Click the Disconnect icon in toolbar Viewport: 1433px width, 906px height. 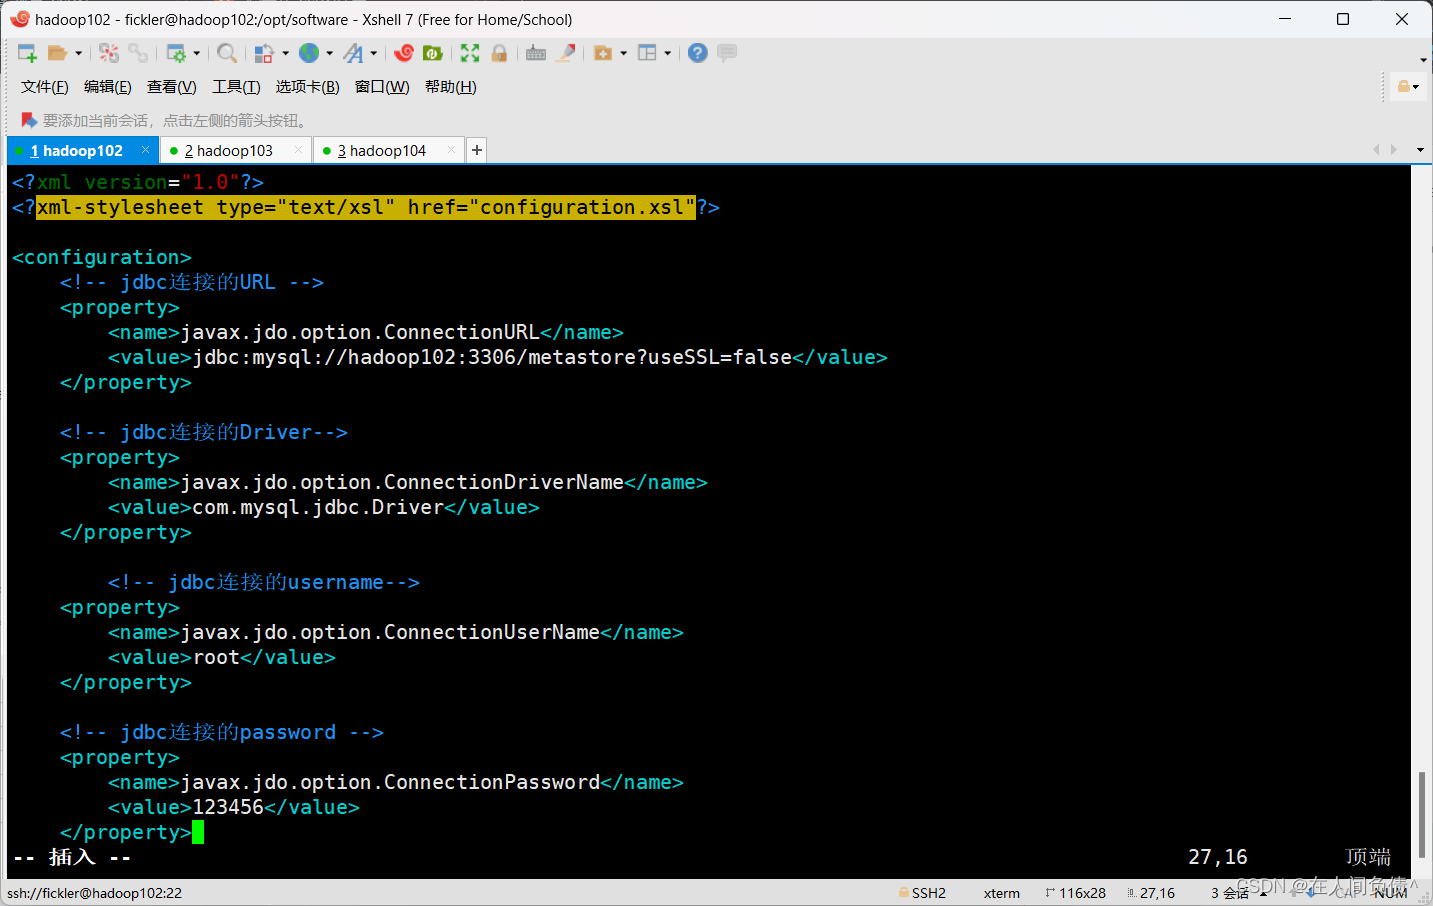point(109,53)
